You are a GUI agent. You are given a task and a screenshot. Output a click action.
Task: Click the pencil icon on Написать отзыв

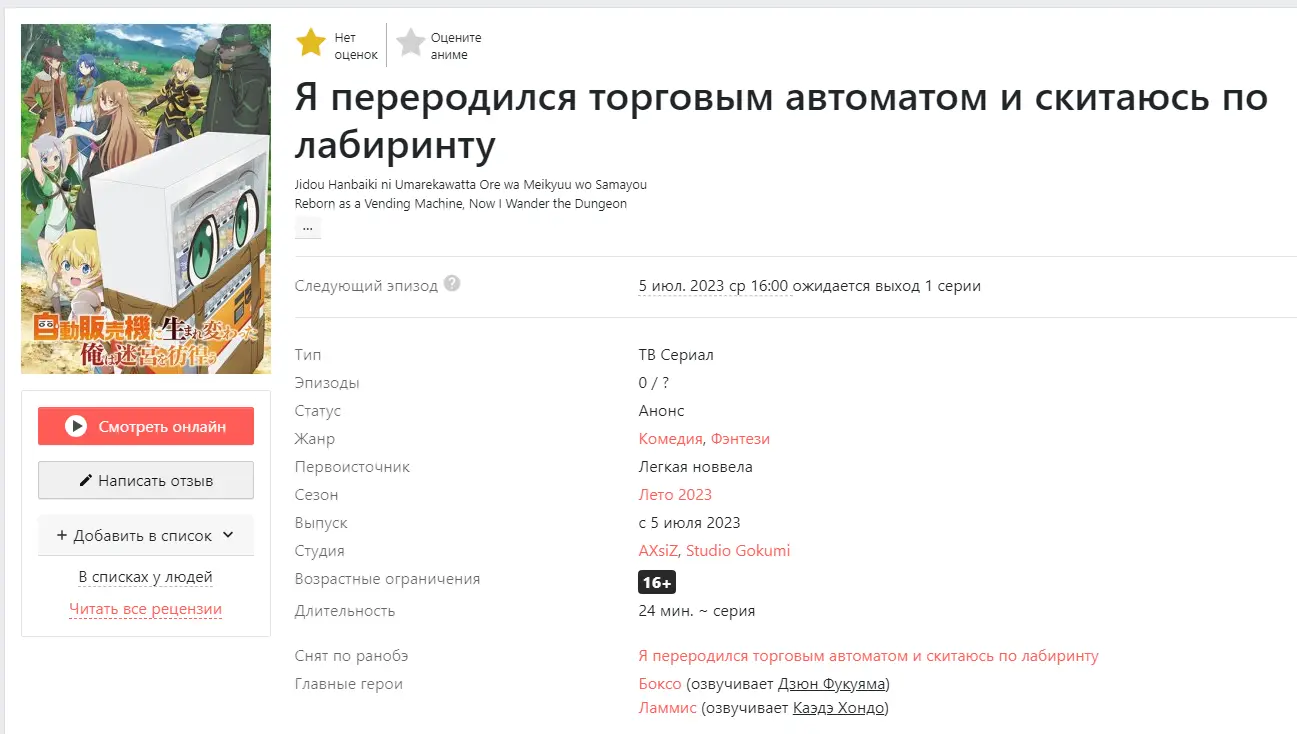point(86,480)
